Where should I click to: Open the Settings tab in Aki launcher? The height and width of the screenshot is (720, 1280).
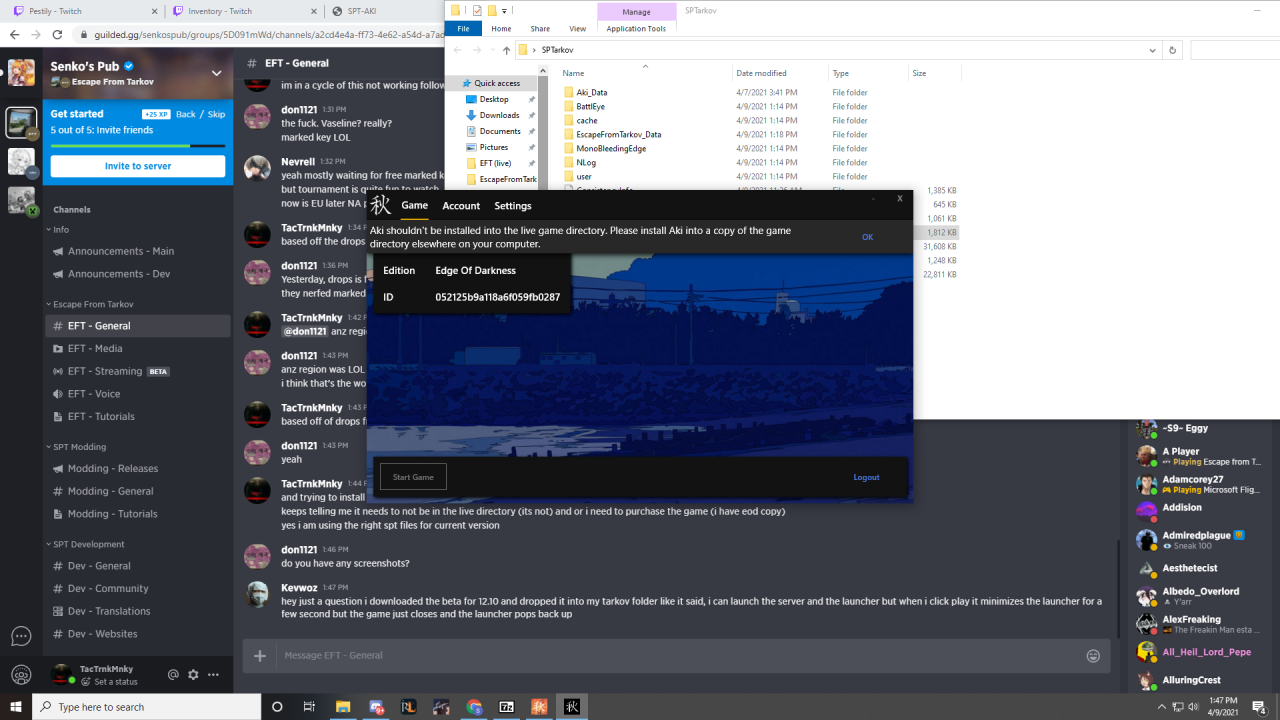click(x=513, y=205)
